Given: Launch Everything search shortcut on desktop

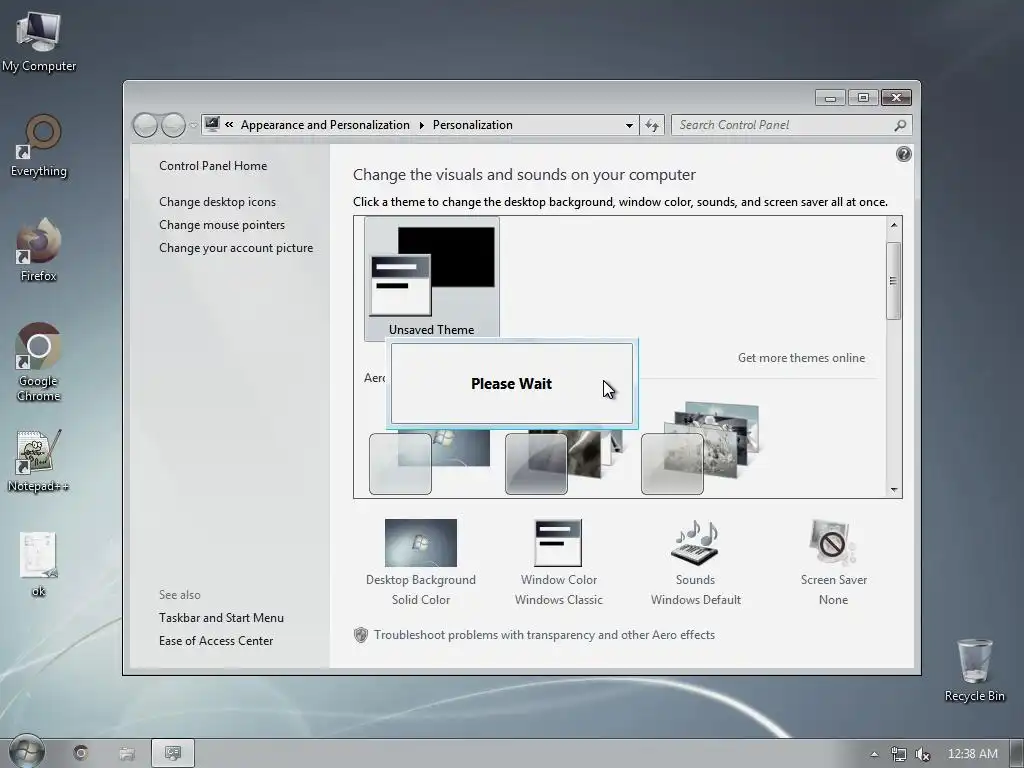Looking at the screenshot, I should 39,146.
